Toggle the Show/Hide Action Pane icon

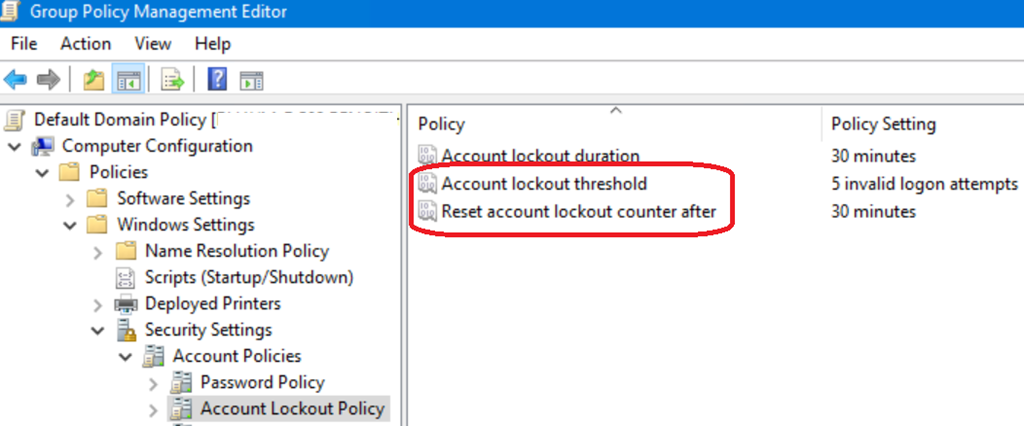point(251,81)
